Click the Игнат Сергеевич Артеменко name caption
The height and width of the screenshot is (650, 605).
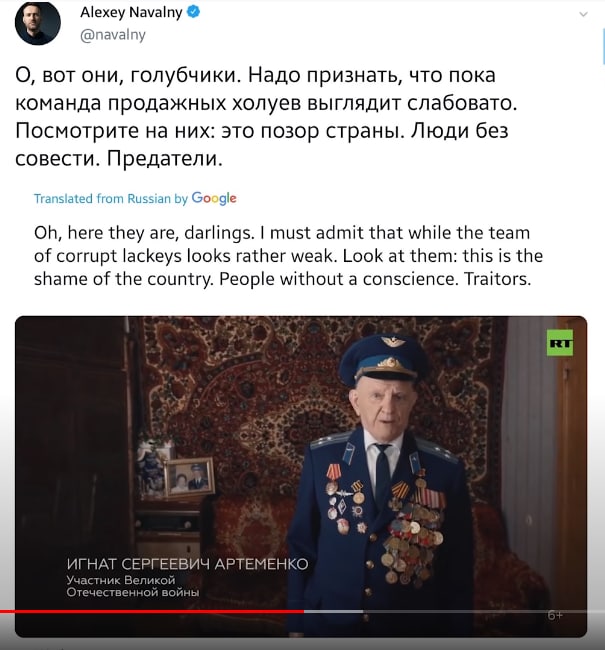coord(187,564)
